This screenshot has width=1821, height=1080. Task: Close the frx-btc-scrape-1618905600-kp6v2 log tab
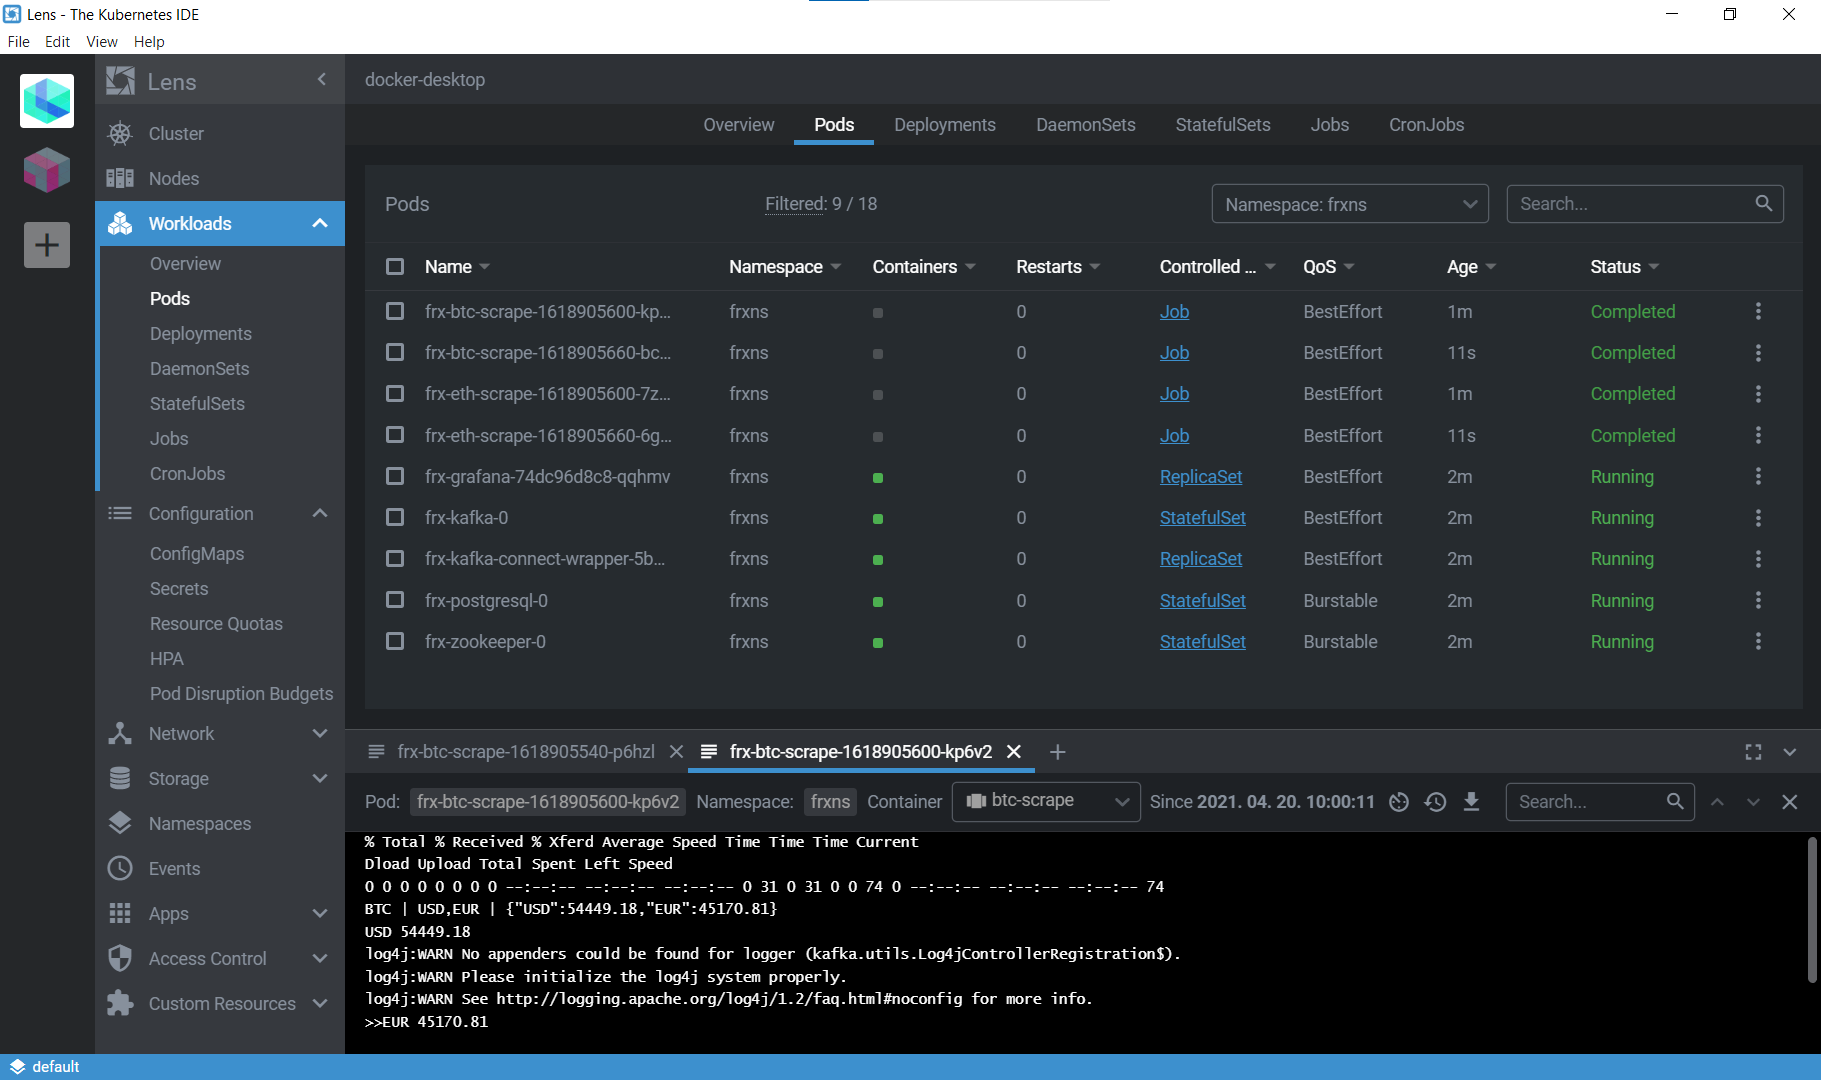(1013, 751)
